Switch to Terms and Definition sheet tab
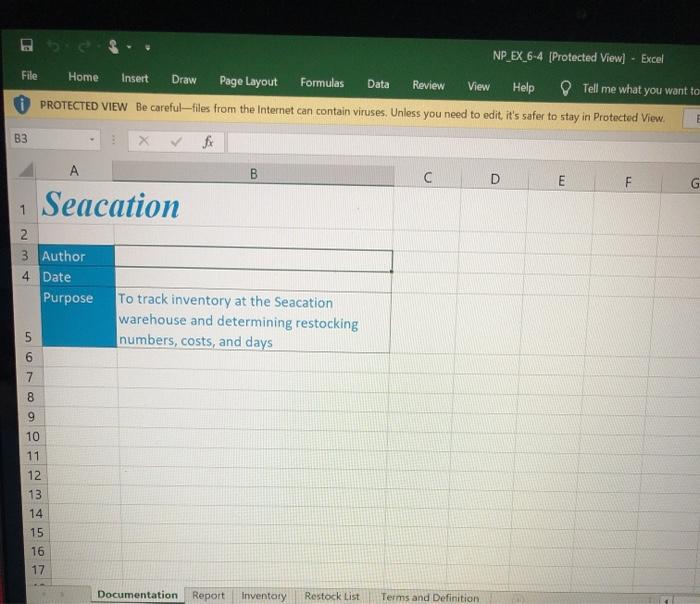 click(430, 597)
